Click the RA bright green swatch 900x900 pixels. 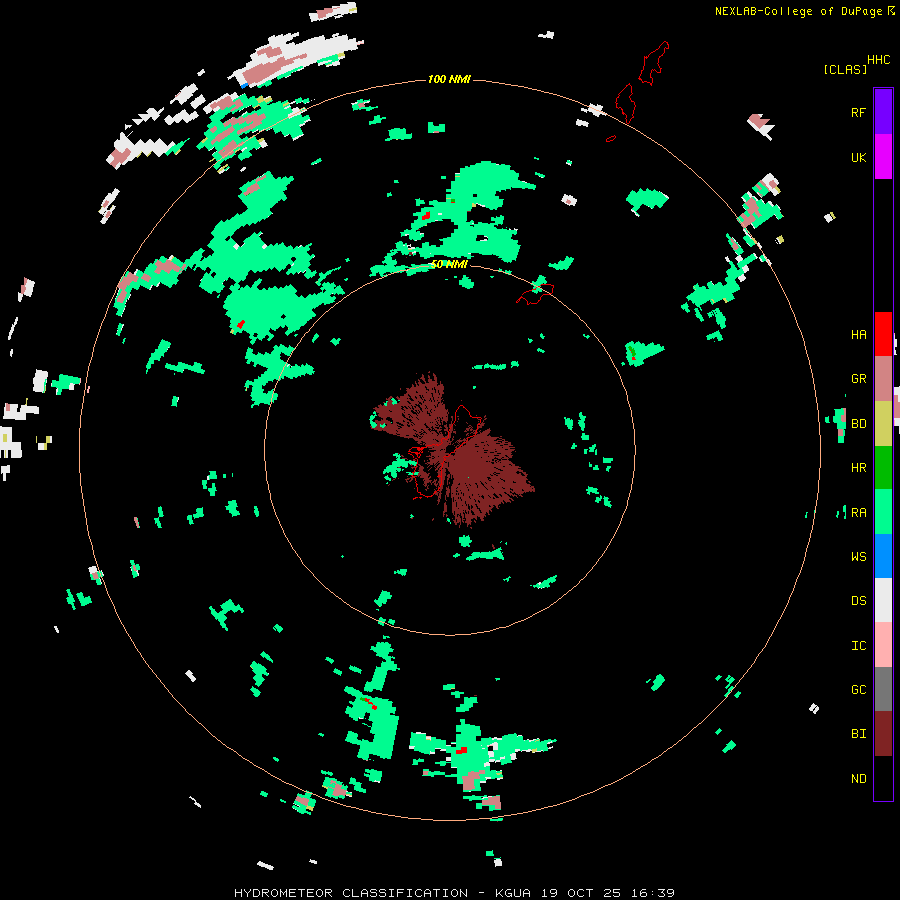click(883, 512)
